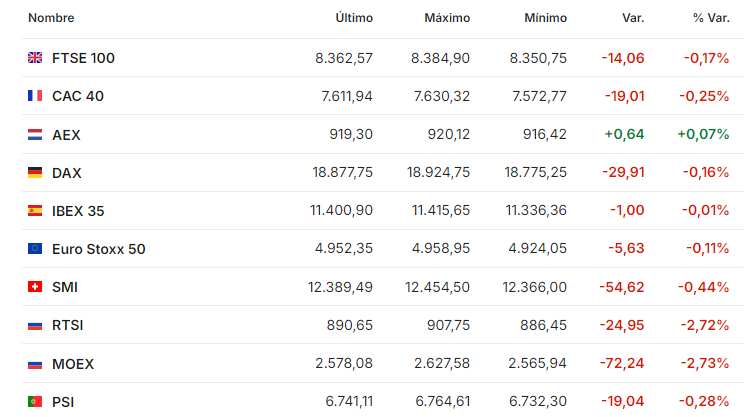Click the French flag beside CAC 40

tap(35, 96)
